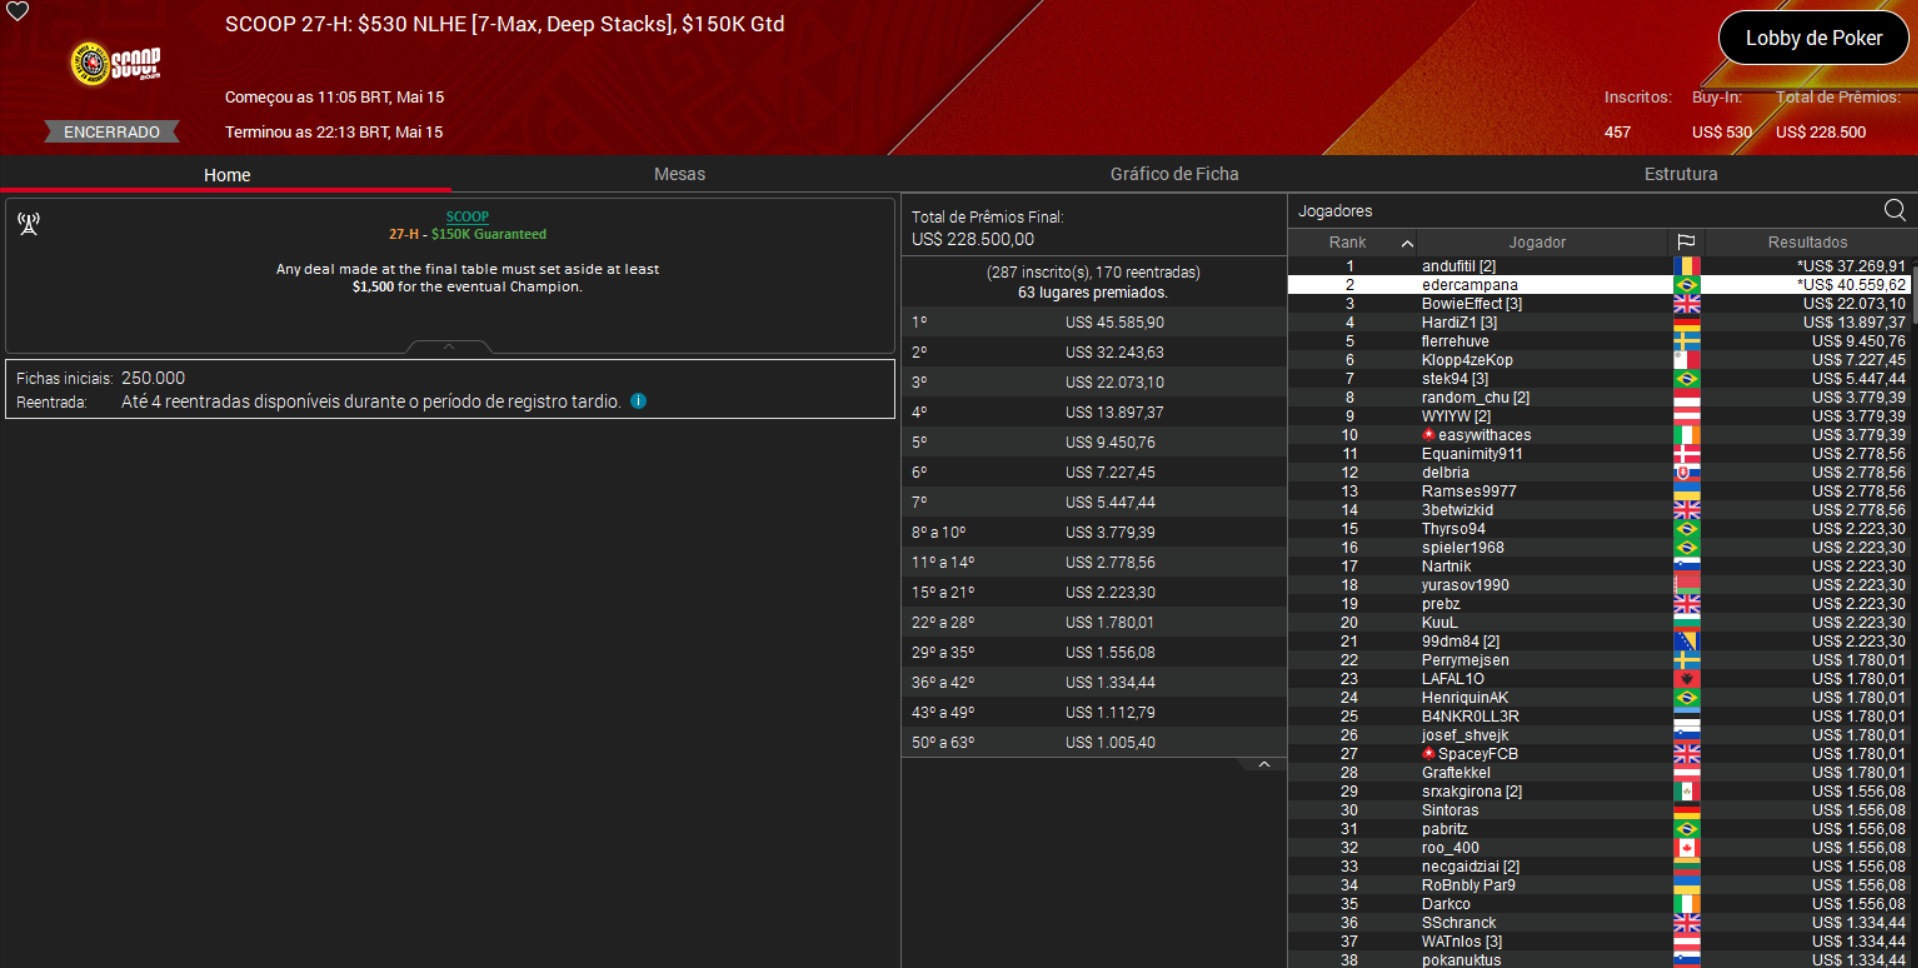
Task: Click 50º a 63º payout row
Action: tap(1094, 742)
